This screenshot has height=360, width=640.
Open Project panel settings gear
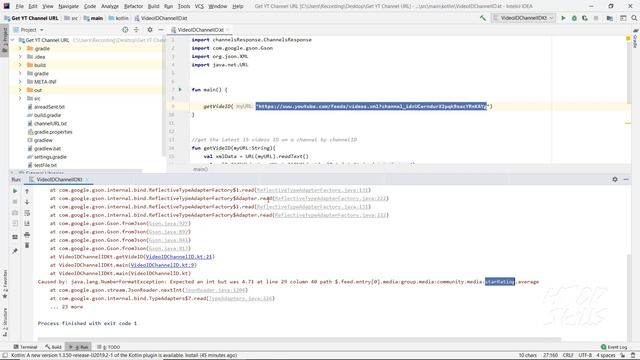pyautogui.click(x=150, y=30)
